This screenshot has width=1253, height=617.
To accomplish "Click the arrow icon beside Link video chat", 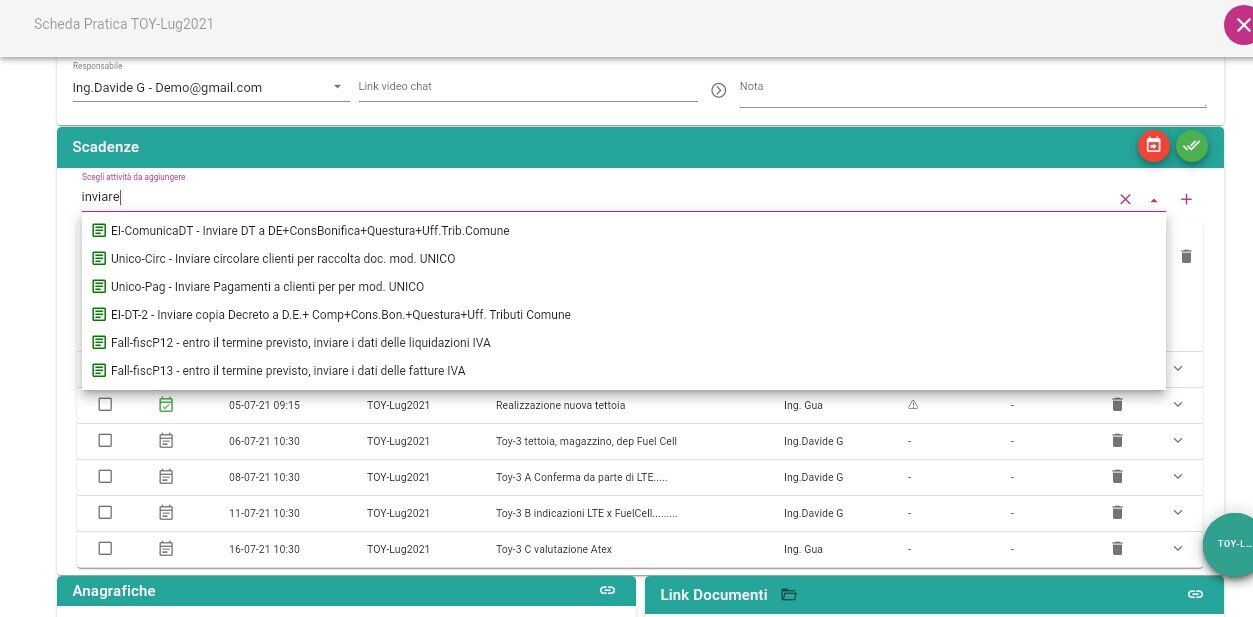I will 718,90.
